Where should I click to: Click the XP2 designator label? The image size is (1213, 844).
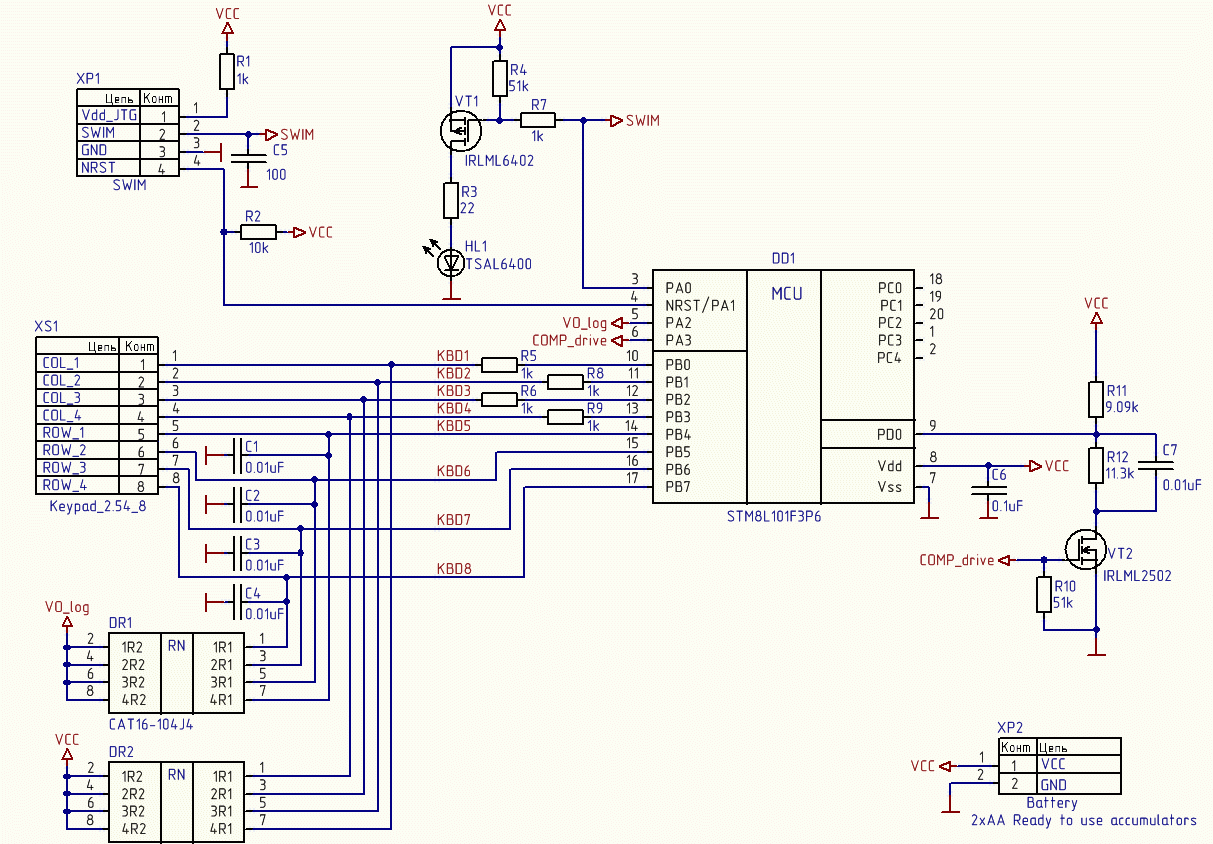(1010, 729)
